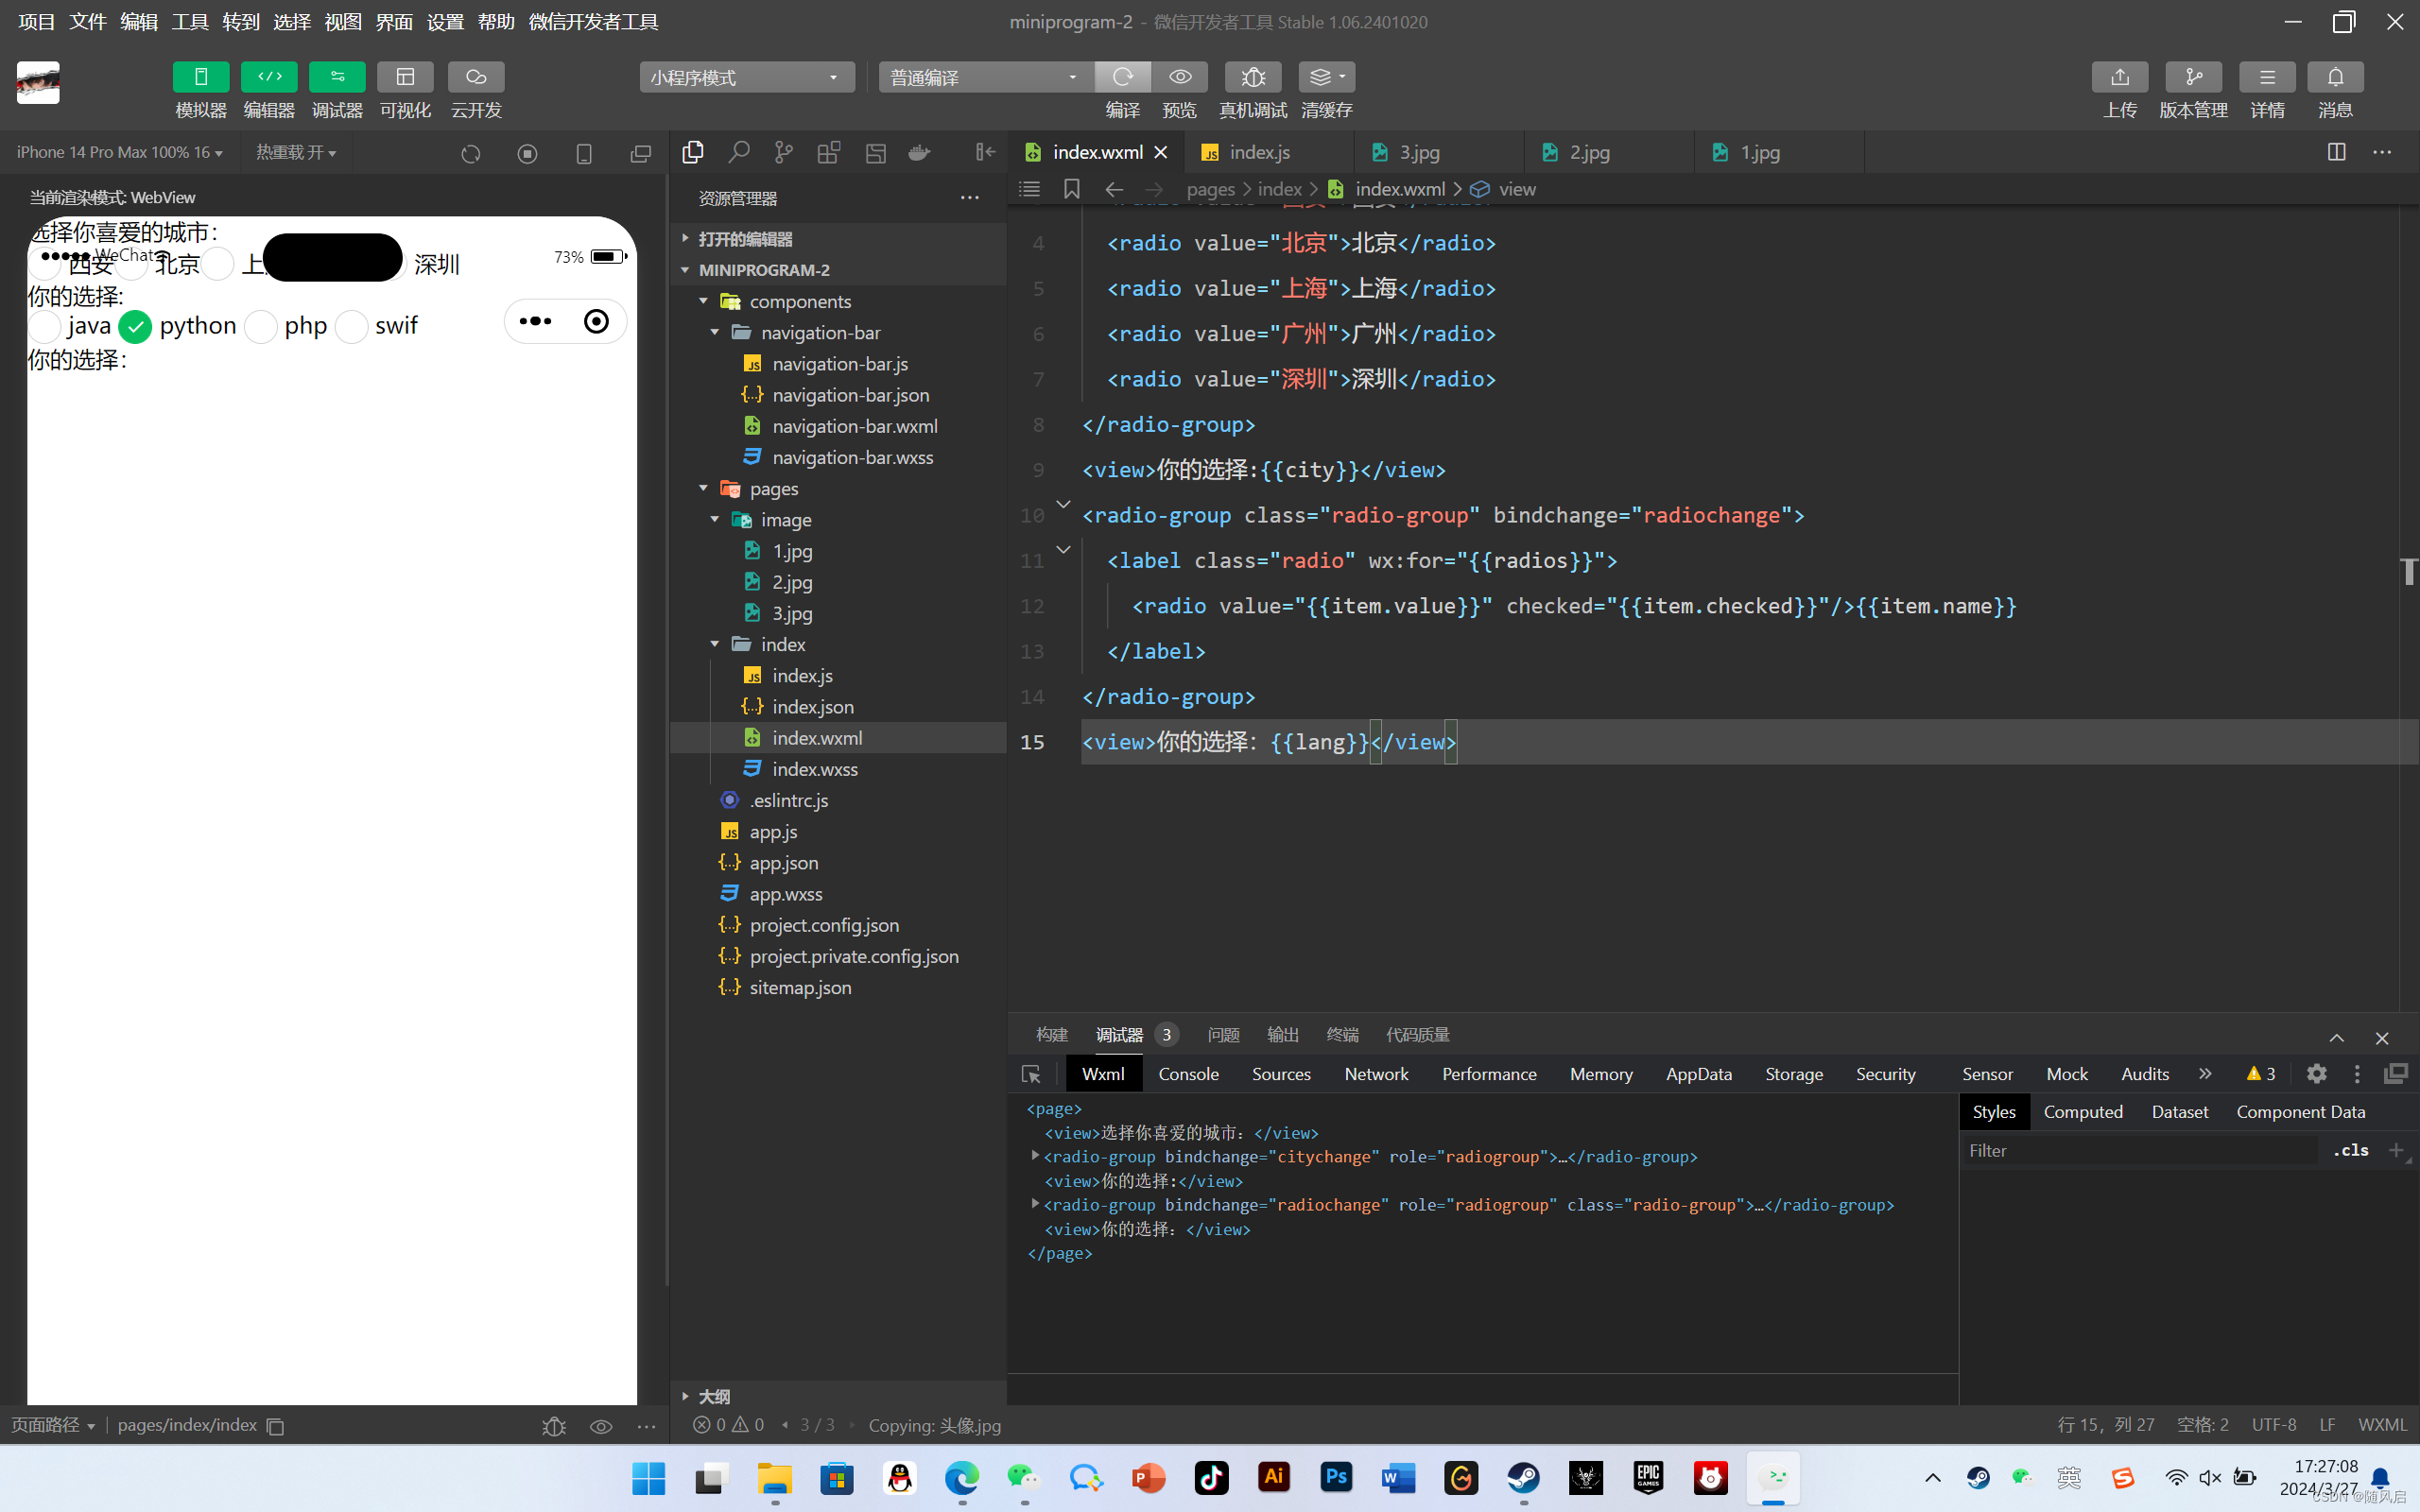Click the styles Filter input field
Screen dimensions: 2420x1512
coord(2140,1150)
